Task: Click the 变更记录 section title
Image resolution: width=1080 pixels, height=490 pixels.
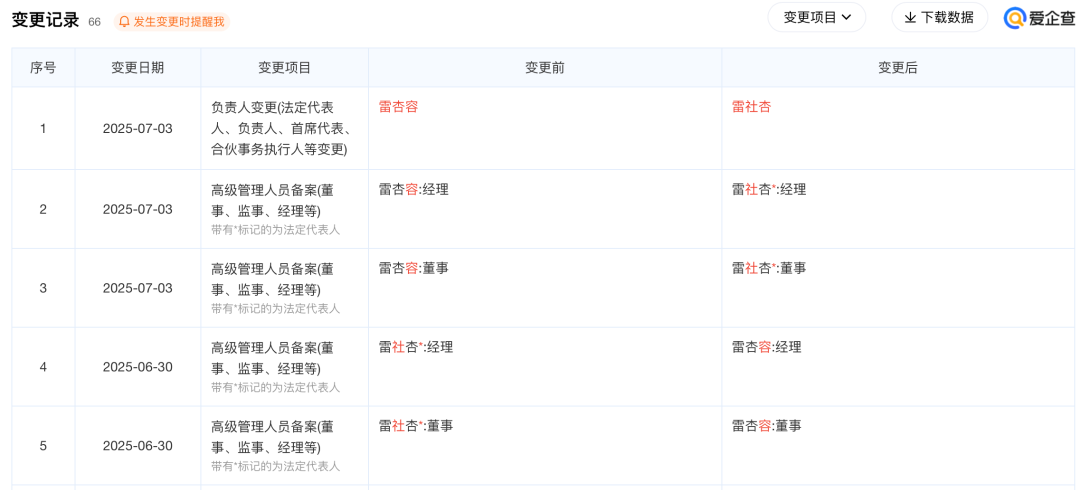Action: [x=45, y=20]
